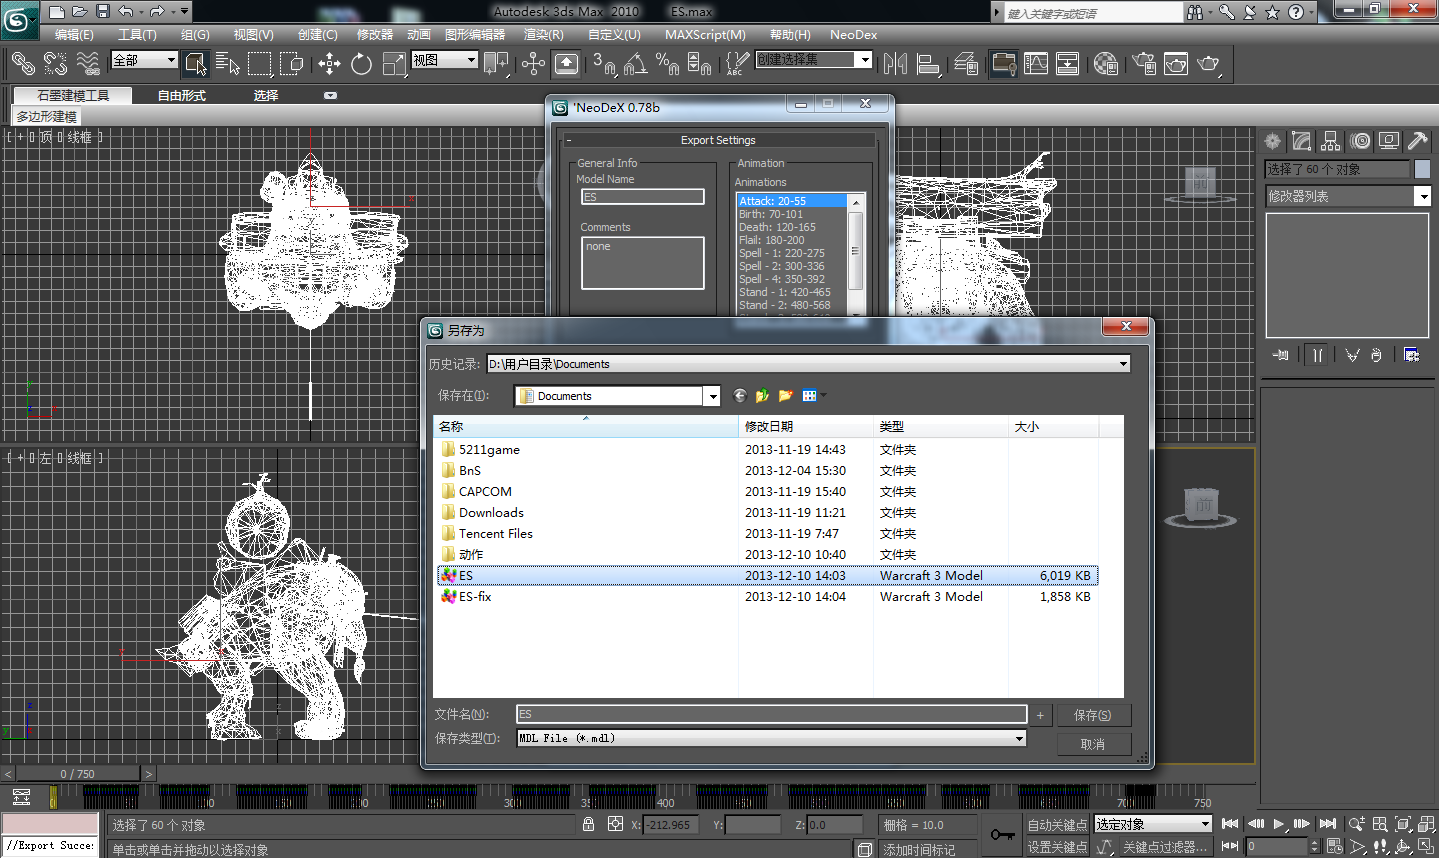Toggle Window/Crossing selection mode
Viewport: 1439px width, 858px height.
292,64
